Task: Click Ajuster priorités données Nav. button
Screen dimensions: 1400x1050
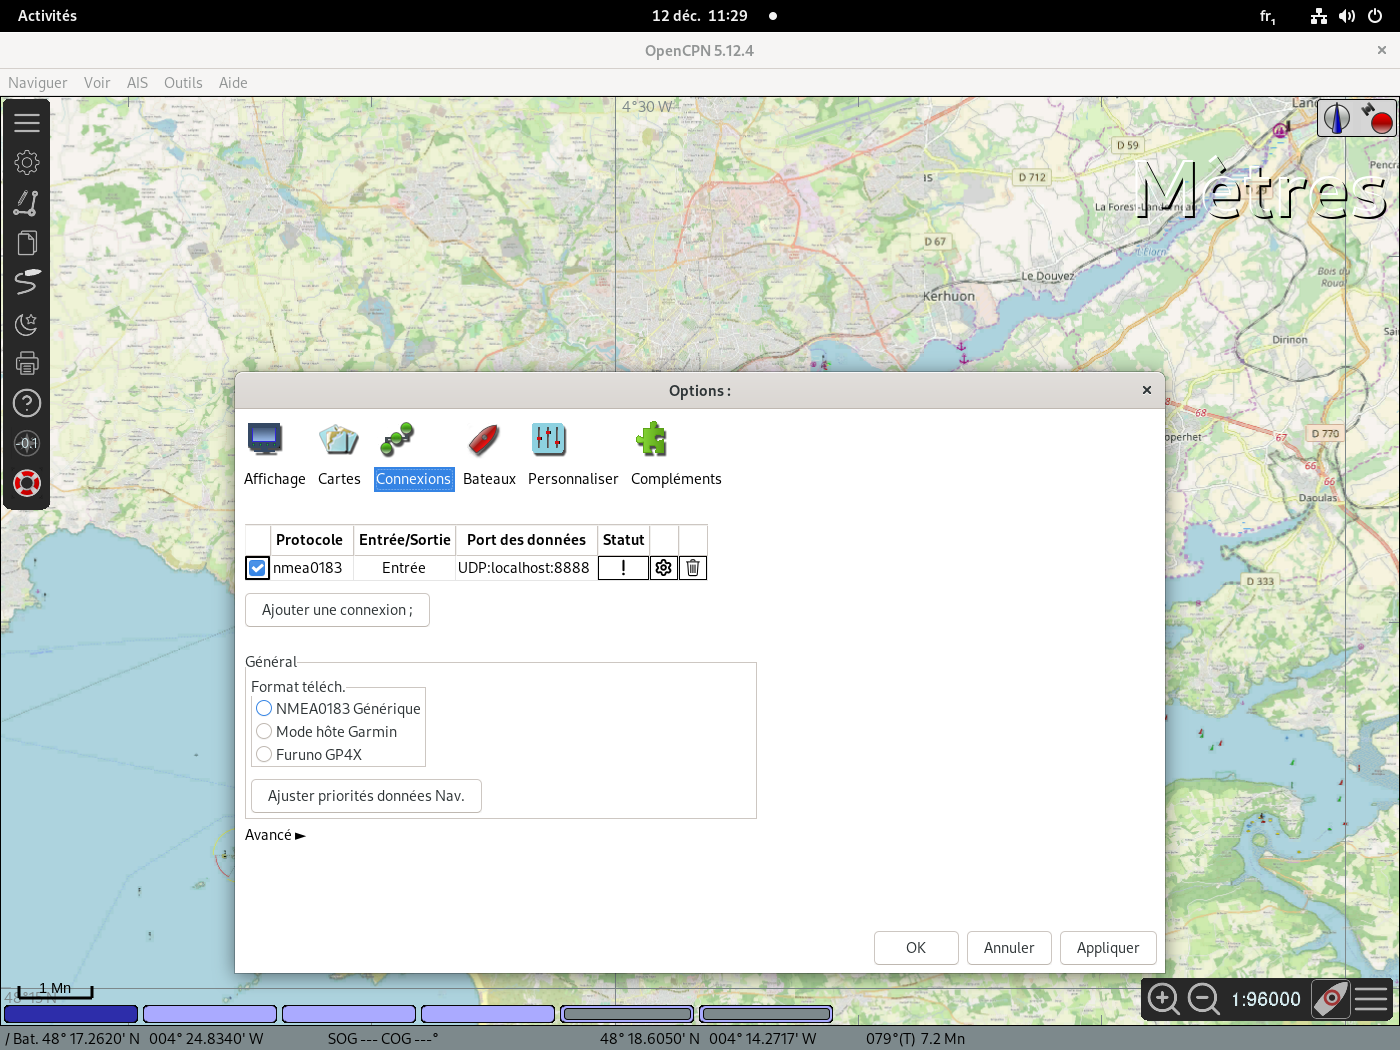Action: tap(366, 796)
